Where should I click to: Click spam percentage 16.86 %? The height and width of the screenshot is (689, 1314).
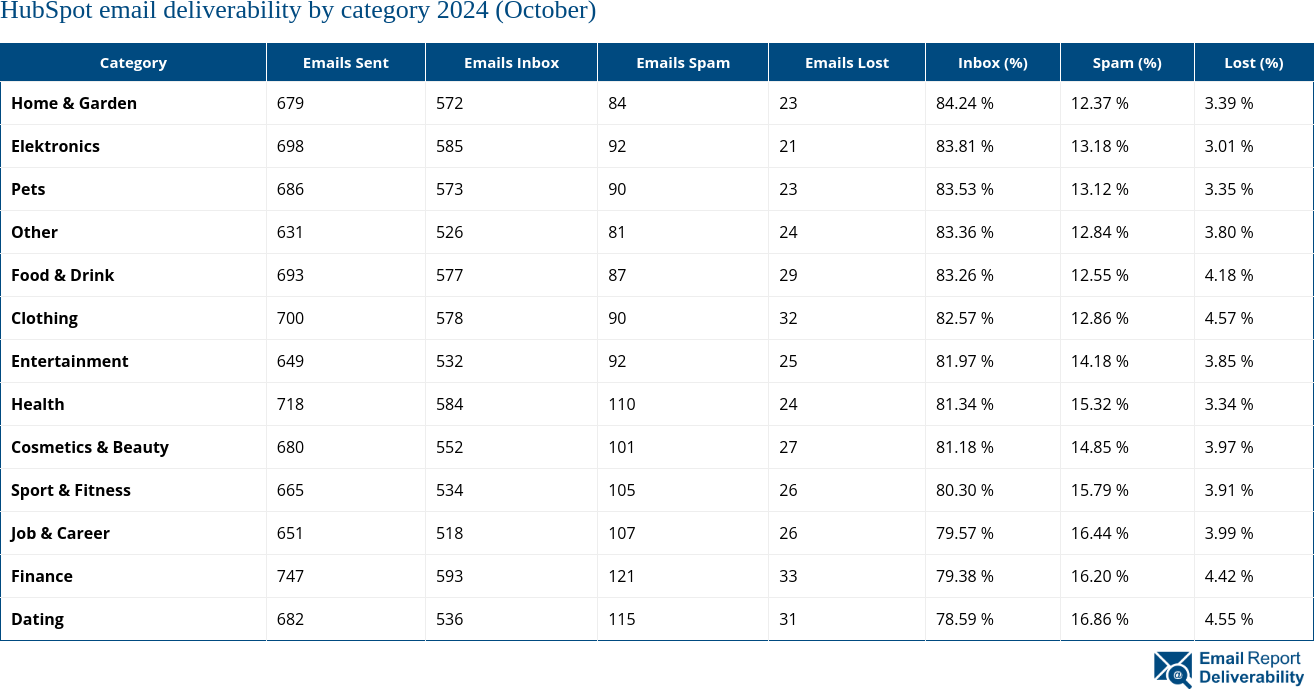[1100, 619]
